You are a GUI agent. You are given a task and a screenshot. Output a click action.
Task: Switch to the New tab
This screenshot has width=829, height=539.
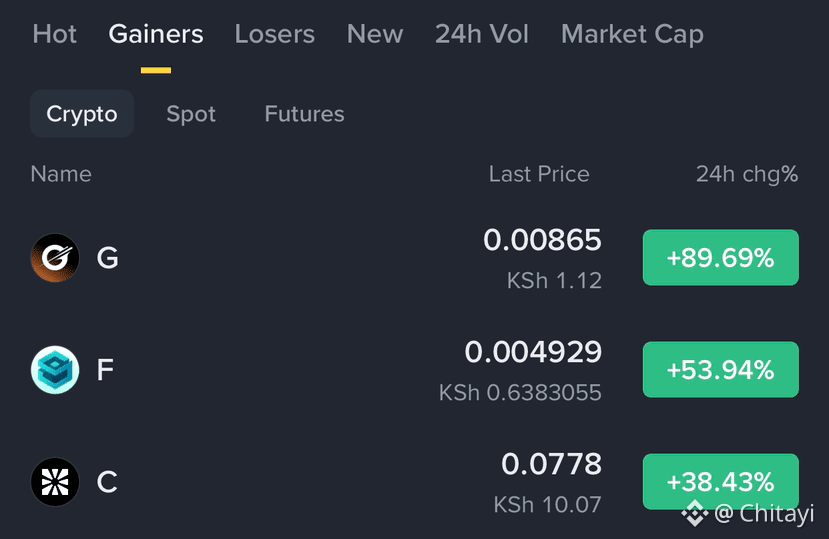click(x=375, y=34)
